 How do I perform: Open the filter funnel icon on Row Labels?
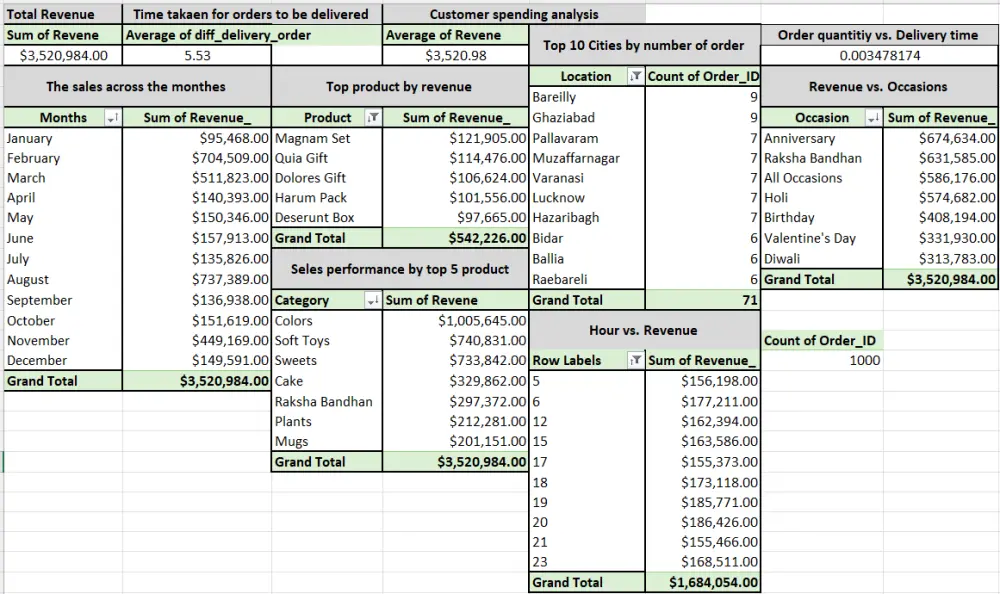click(636, 360)
